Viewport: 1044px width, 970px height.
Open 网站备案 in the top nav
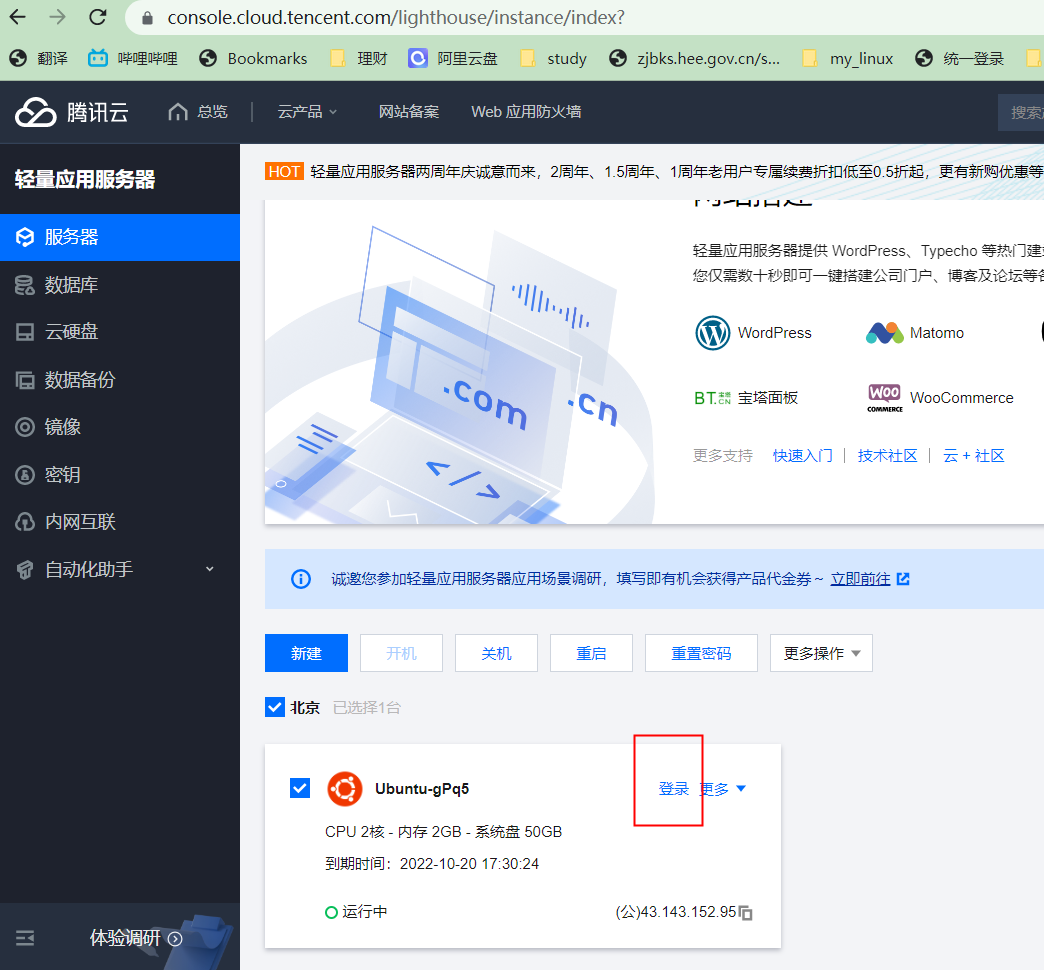click(x=409, y=112)
